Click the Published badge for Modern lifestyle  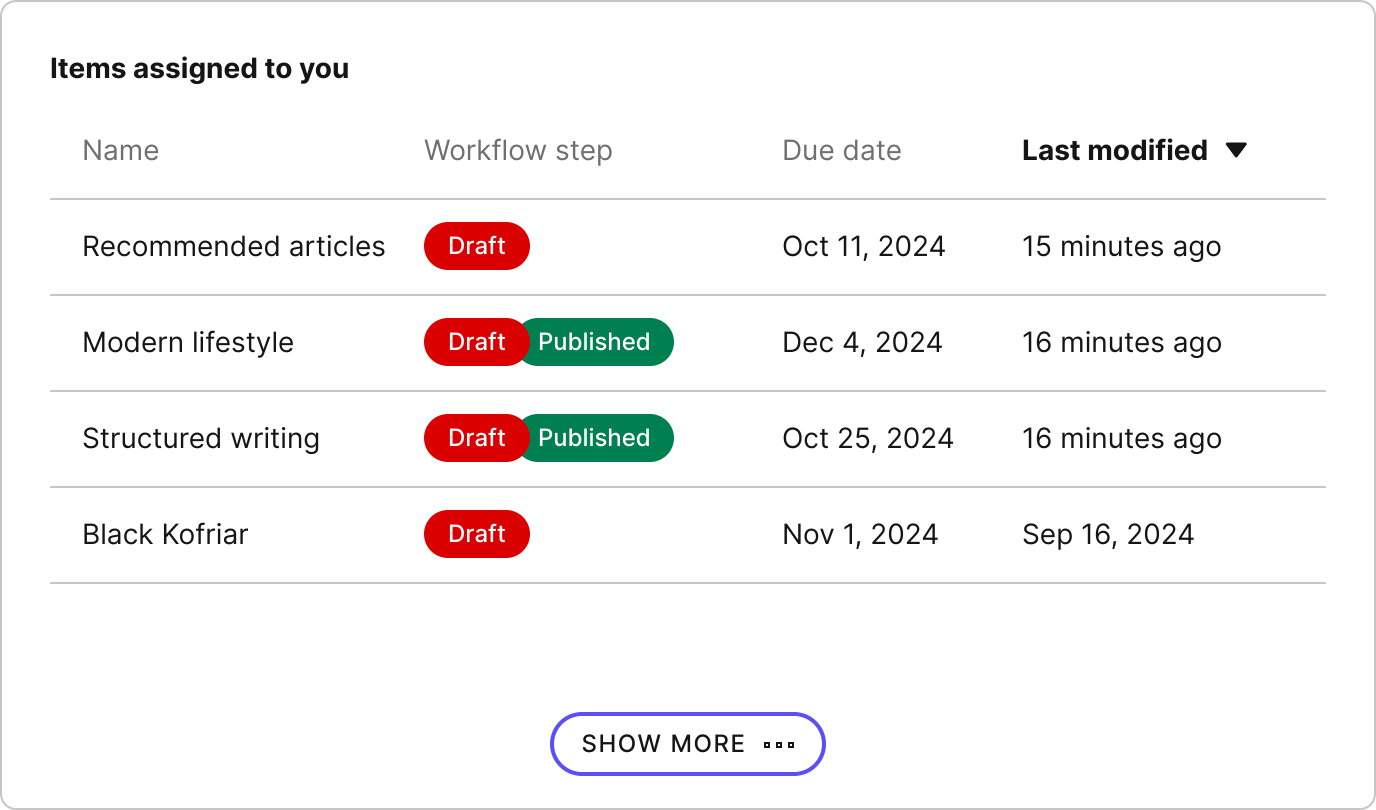[x=596, y=343]
